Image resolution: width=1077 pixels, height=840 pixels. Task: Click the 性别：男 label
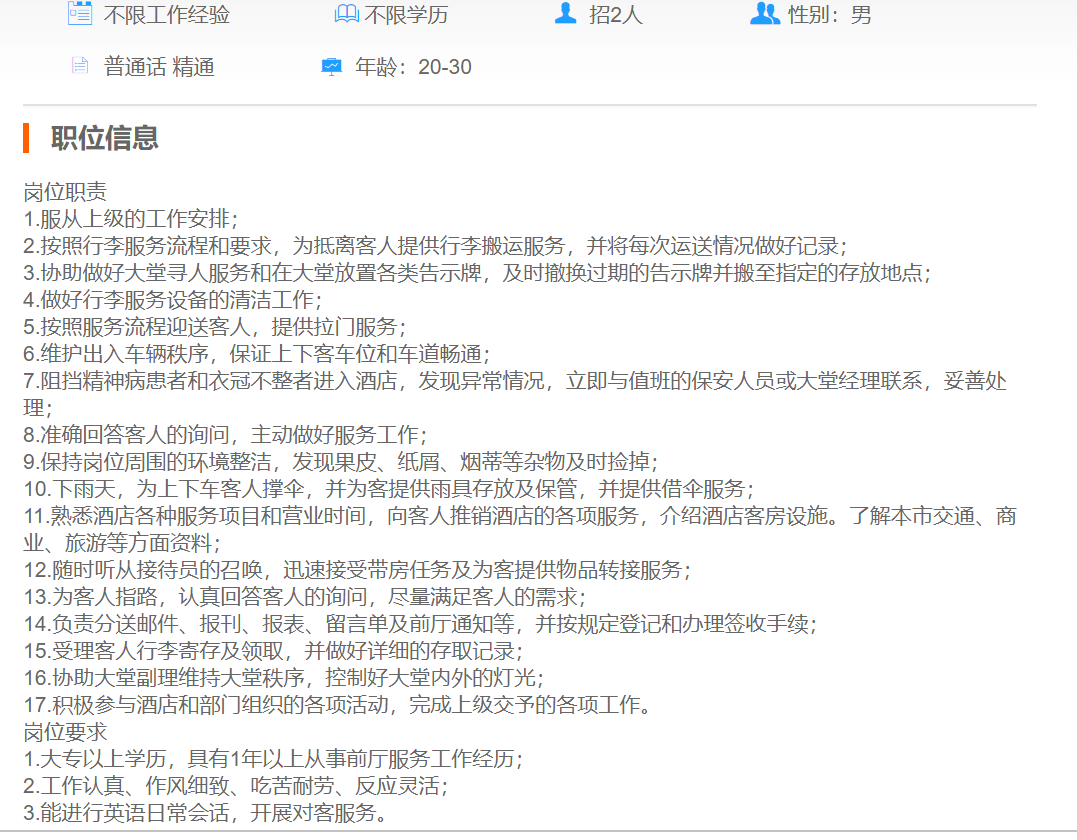(829, 15)
